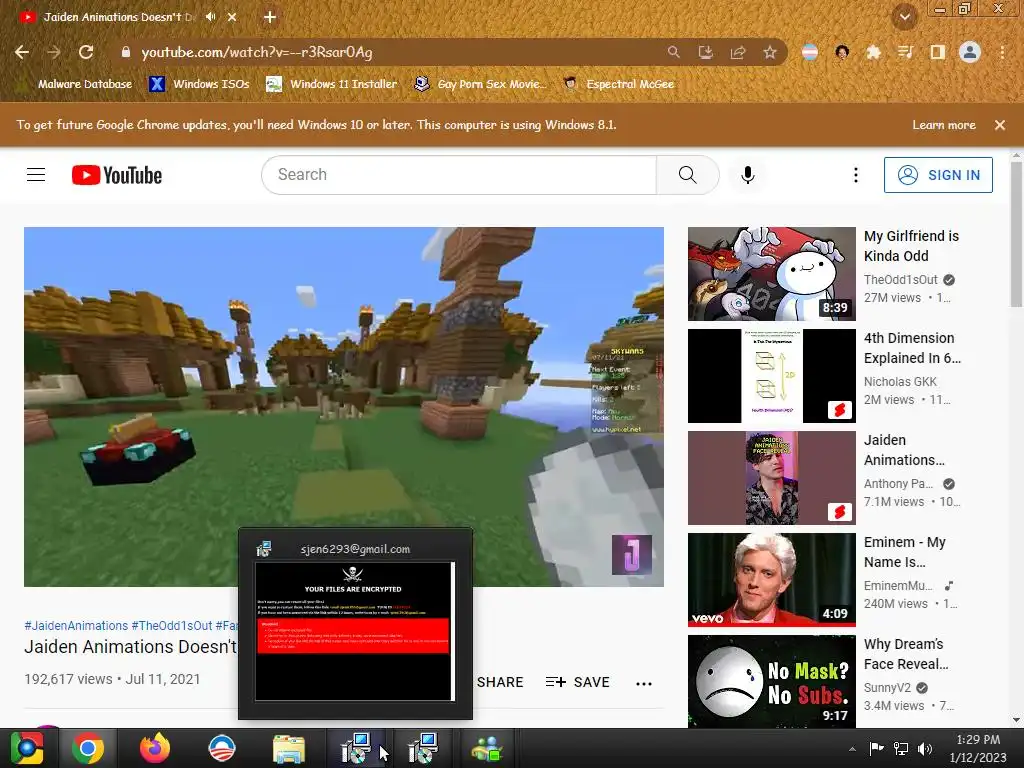Go back to the previous page
Image resolution: width=1024 pixels, height=768 pixels.
[x=22, y=52]
